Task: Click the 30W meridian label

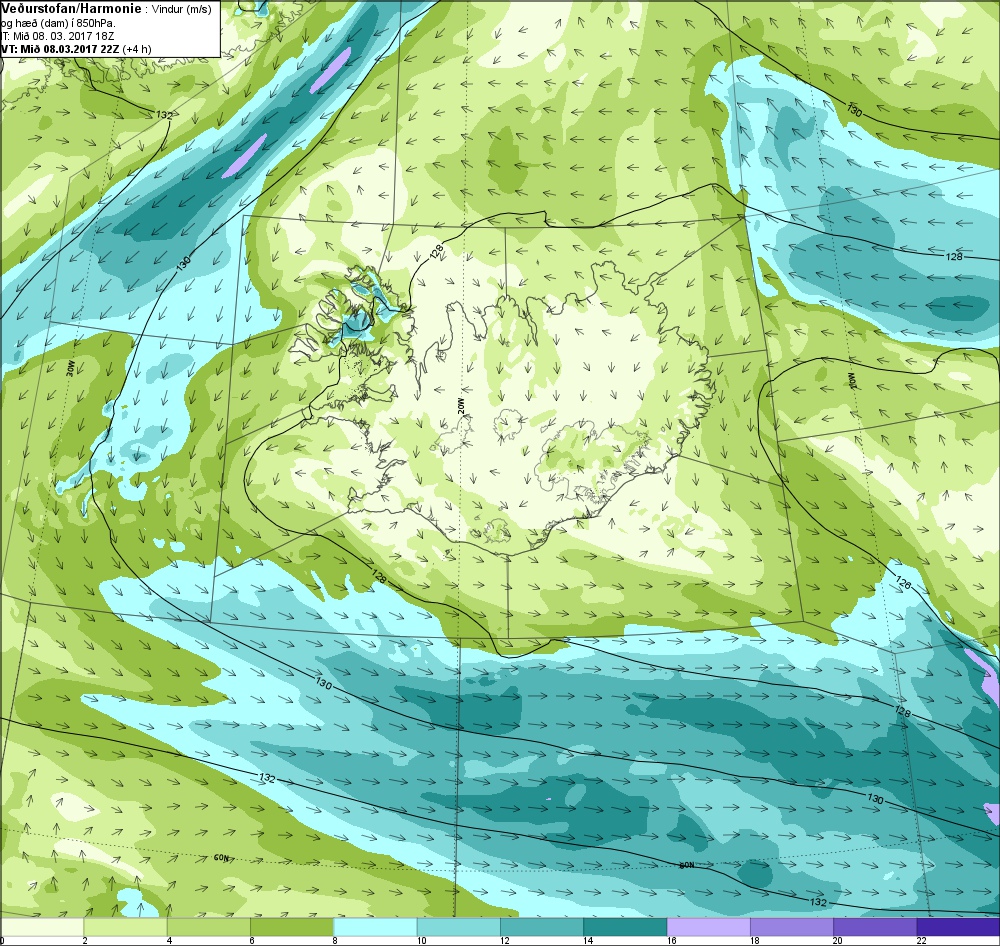Action: [71, 368]
